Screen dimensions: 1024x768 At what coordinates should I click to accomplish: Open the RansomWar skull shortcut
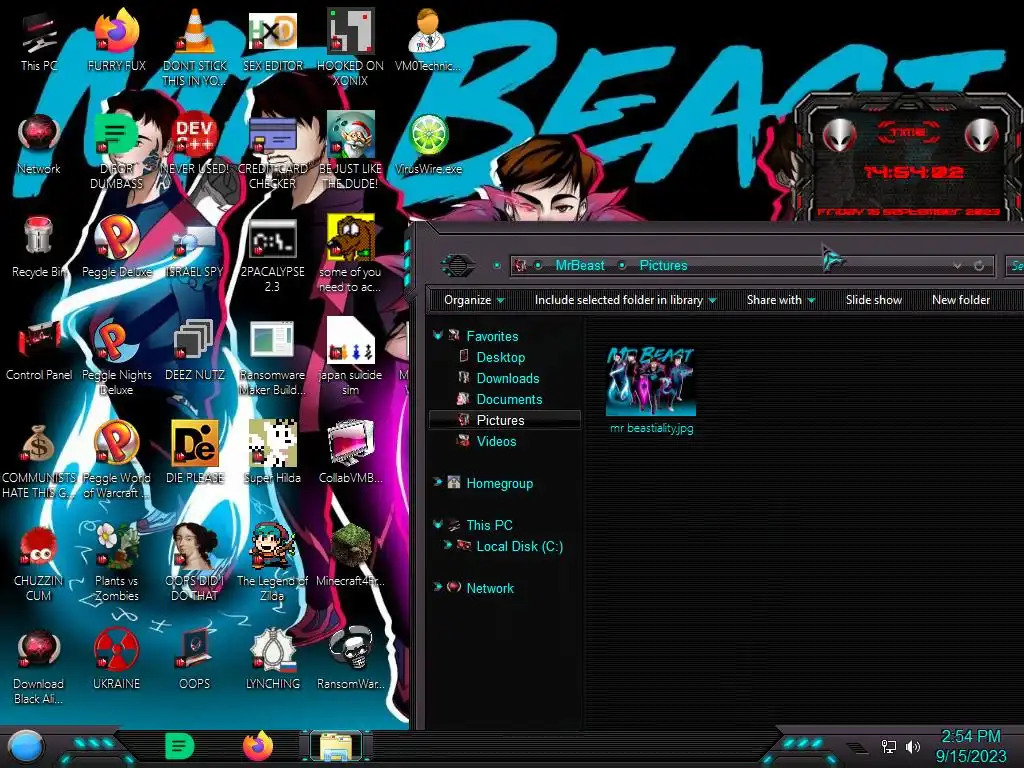coord(350,658)
